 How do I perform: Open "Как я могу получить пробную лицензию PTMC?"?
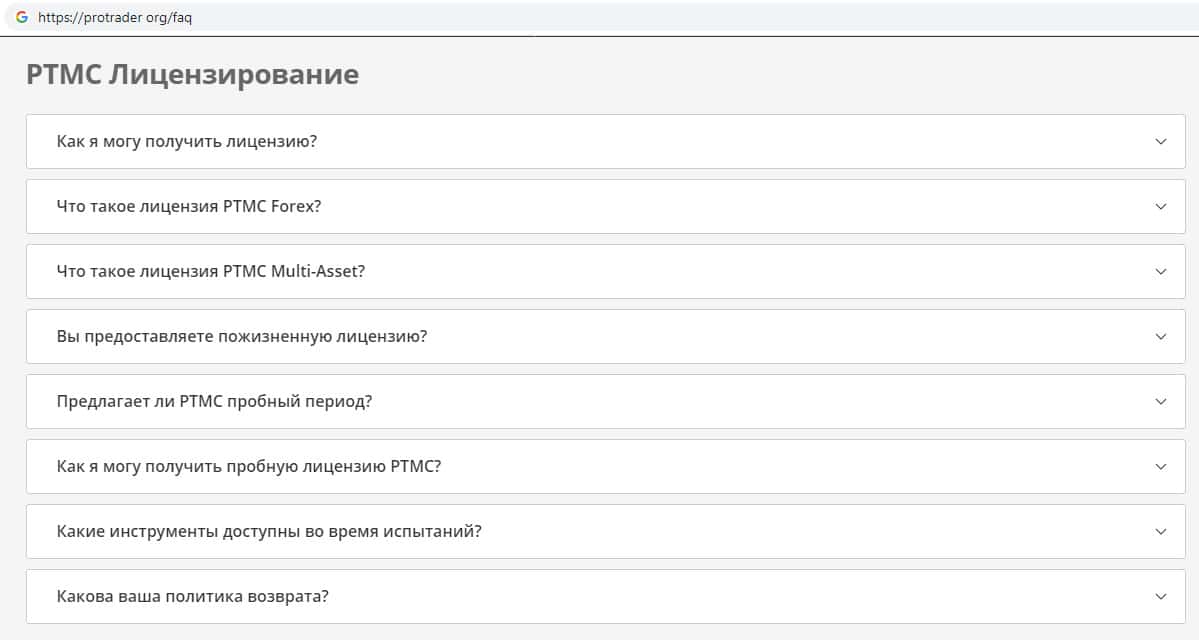click(249, 466)
